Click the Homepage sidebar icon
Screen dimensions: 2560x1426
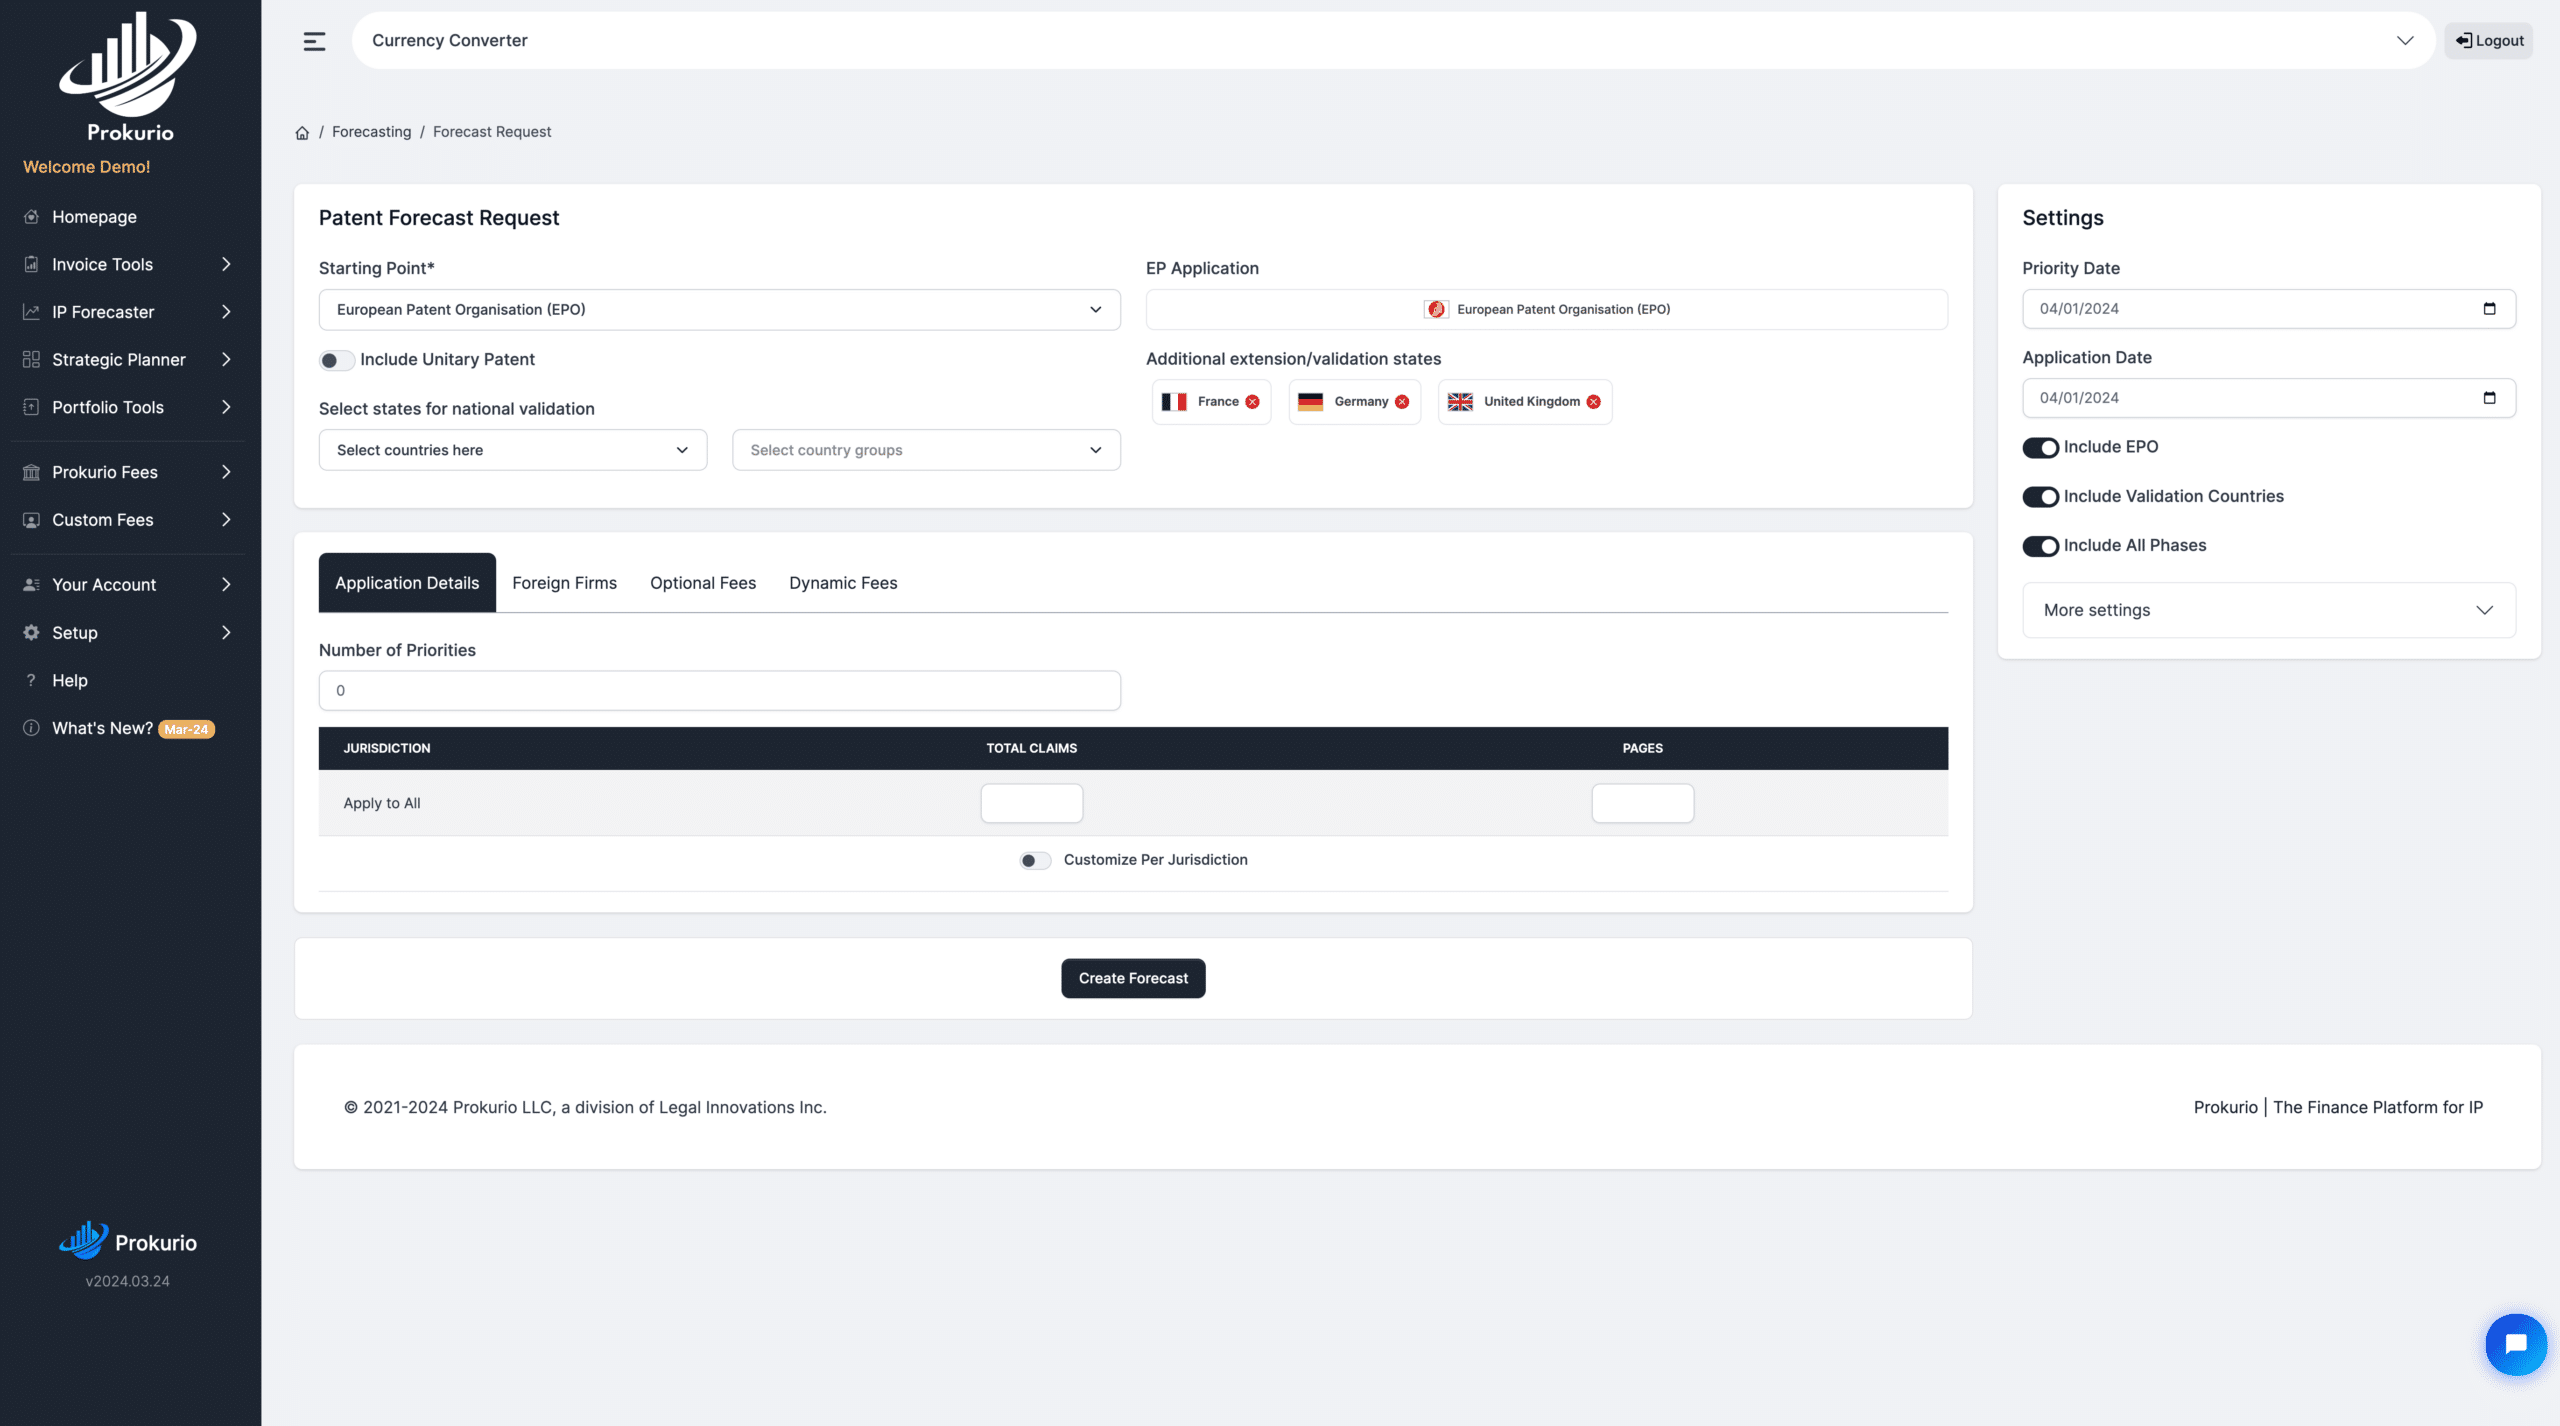31,217
